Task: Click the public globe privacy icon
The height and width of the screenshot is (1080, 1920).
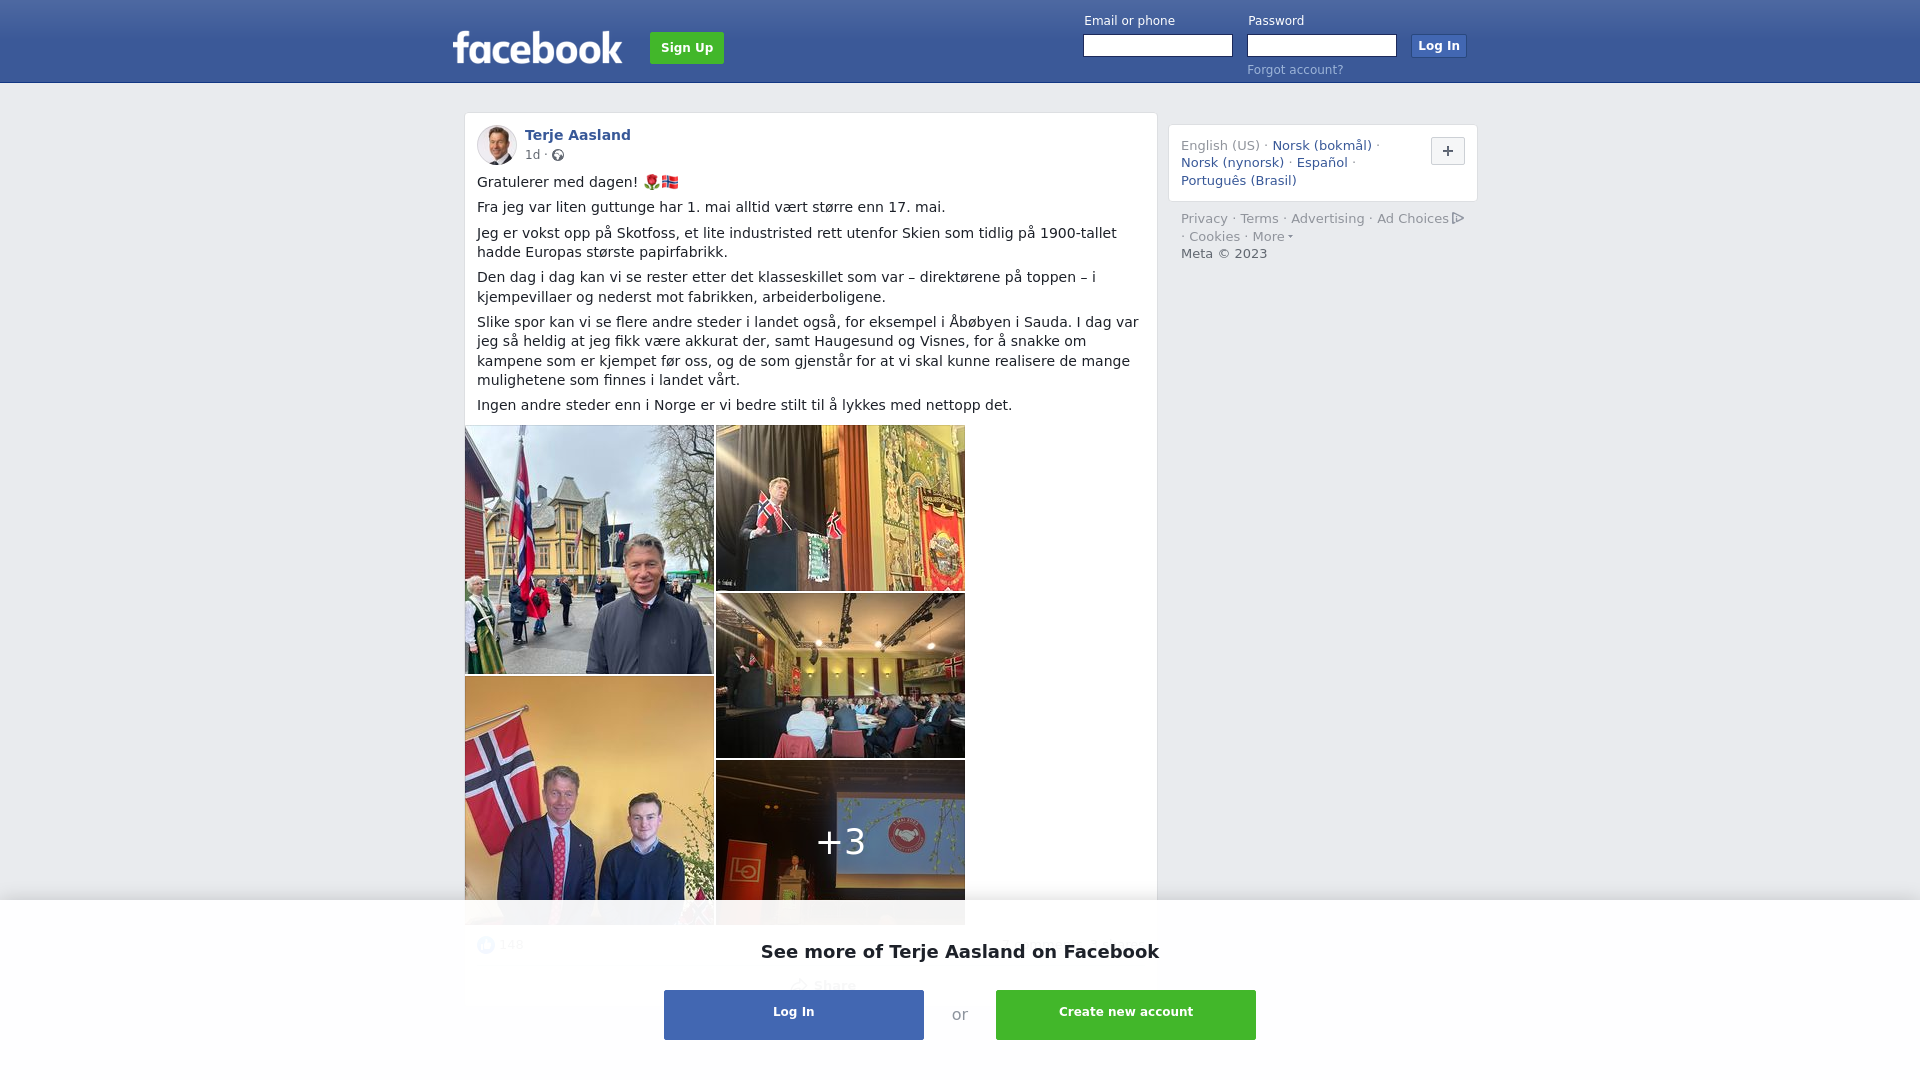Action: [558, 155]
